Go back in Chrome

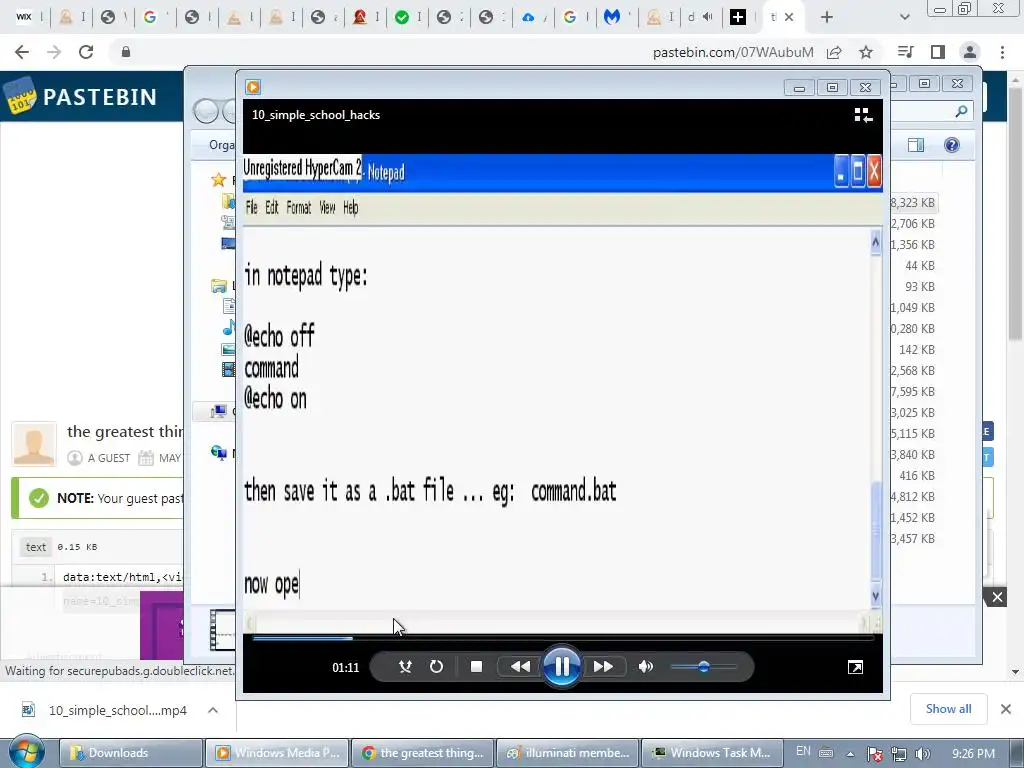point(22,52)
